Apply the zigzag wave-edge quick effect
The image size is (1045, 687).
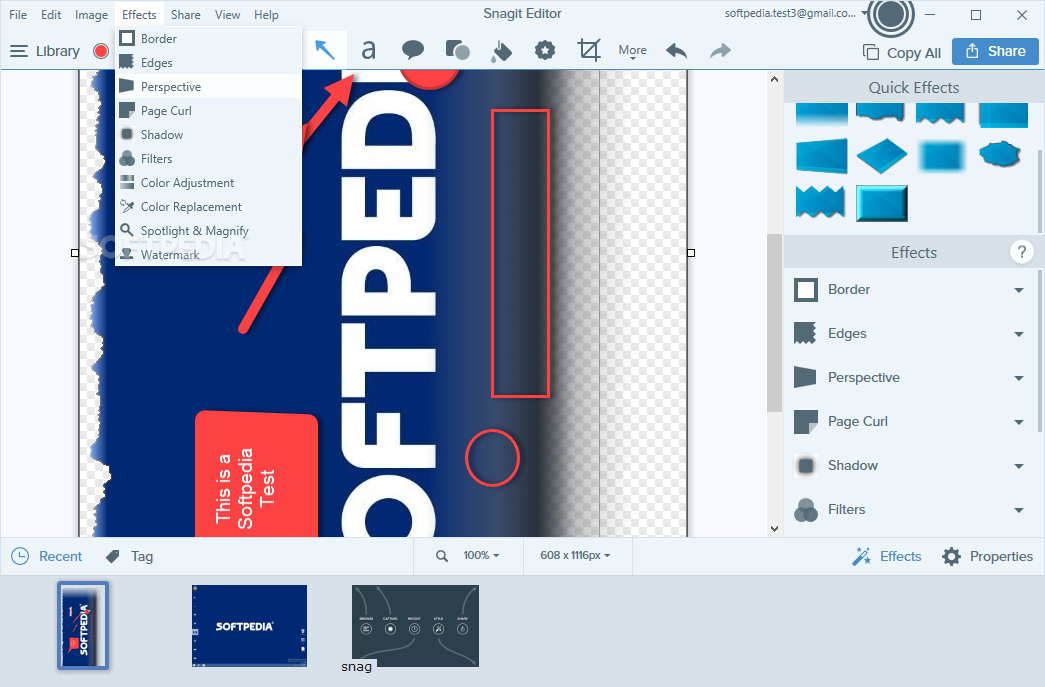(x=820, y=202)
